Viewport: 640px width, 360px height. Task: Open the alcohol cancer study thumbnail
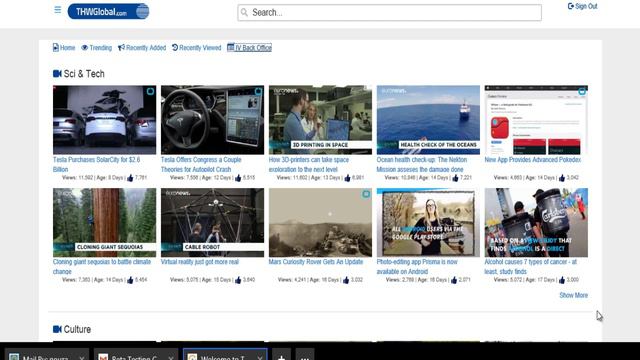pos(536,222)
